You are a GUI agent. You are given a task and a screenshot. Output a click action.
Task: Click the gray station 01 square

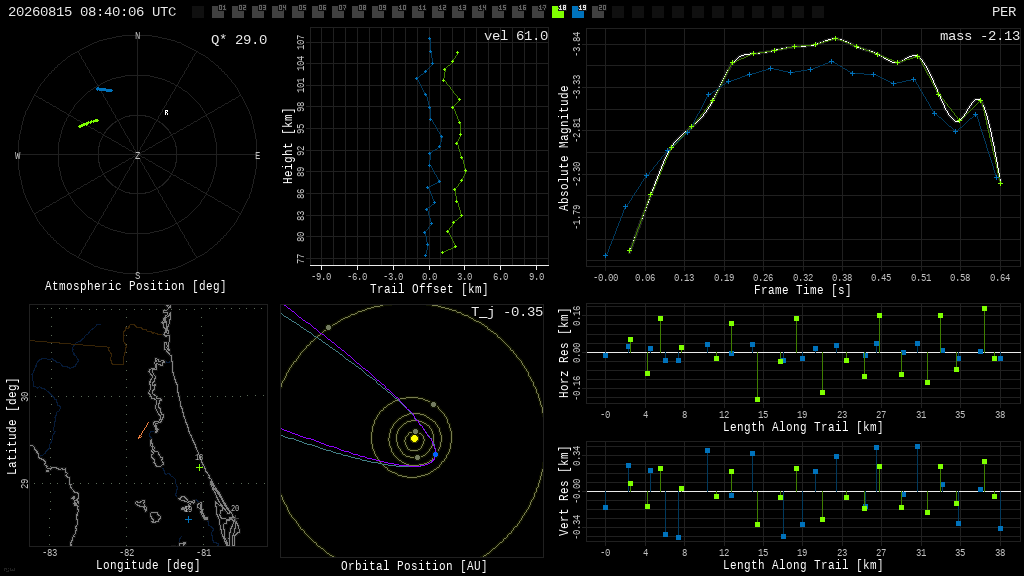click(218, 12)
